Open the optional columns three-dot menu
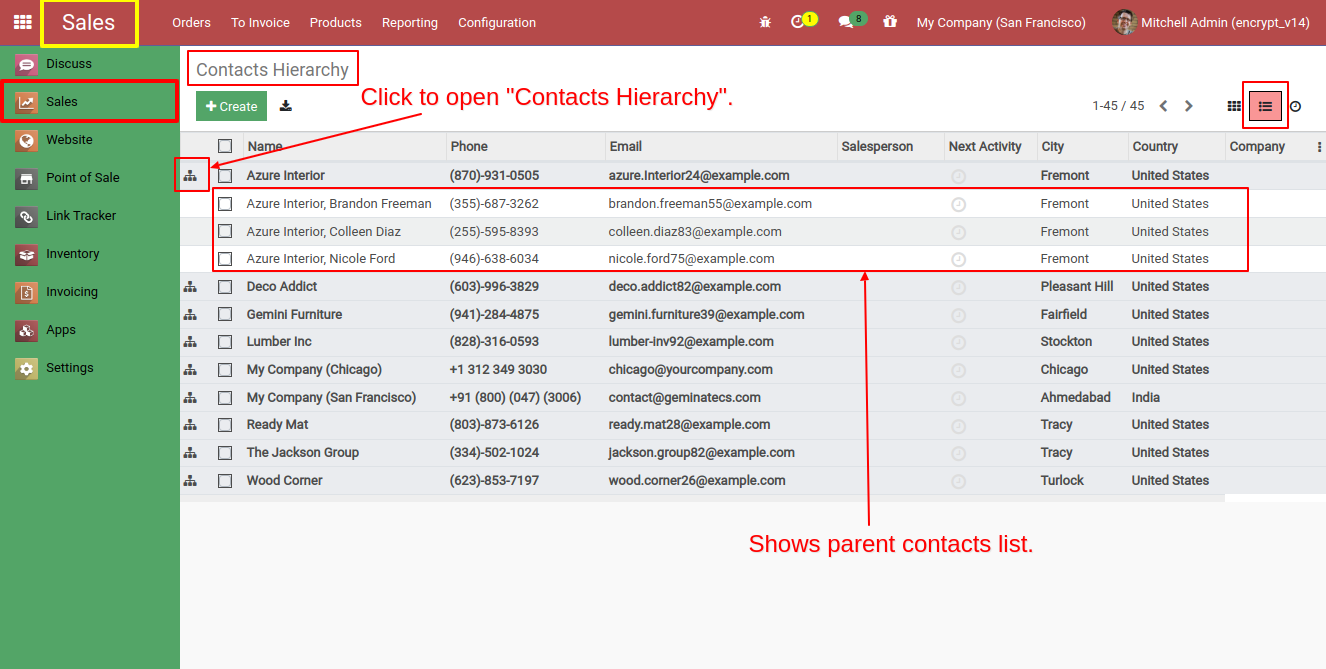The image size is (1326, 669). coord(1318,146)
